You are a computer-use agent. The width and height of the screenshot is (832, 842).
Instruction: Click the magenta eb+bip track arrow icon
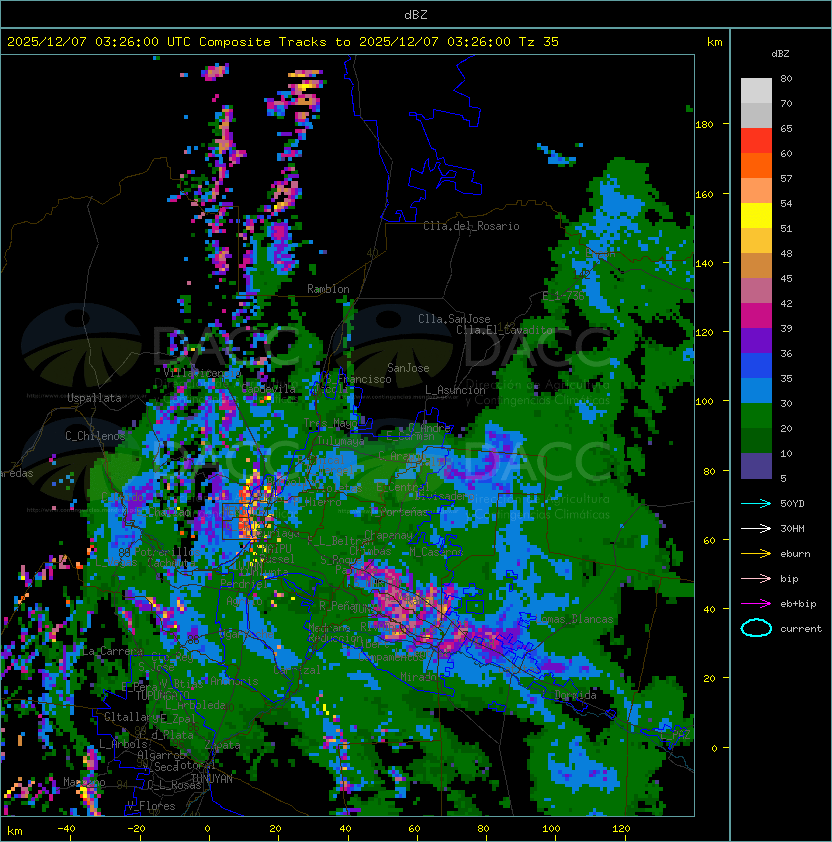[756, 604]
